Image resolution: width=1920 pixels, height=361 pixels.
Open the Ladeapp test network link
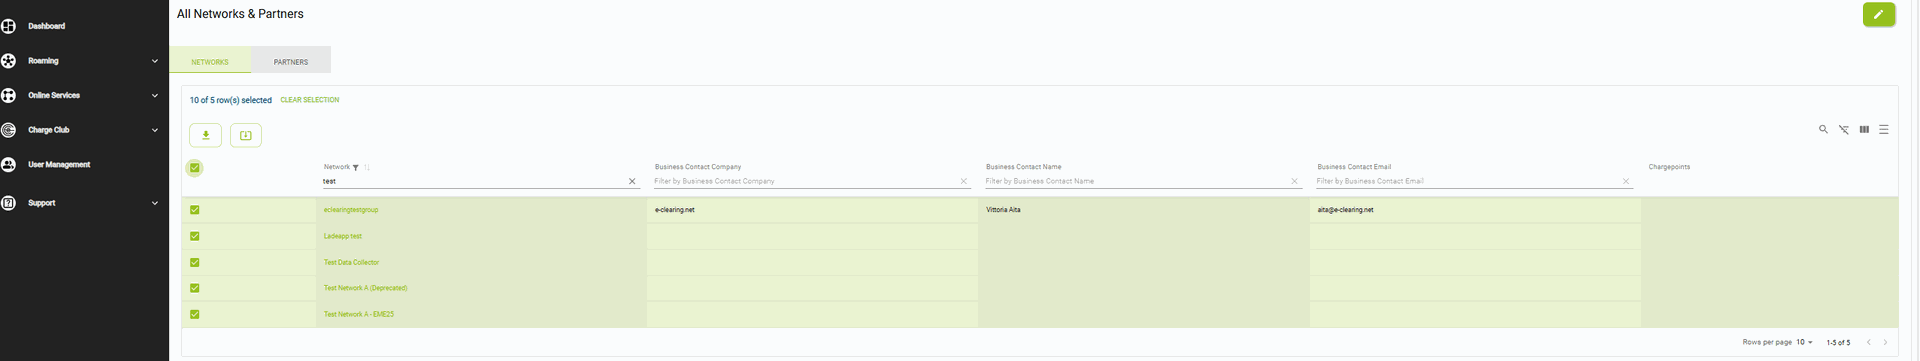(x=343, y=236)
